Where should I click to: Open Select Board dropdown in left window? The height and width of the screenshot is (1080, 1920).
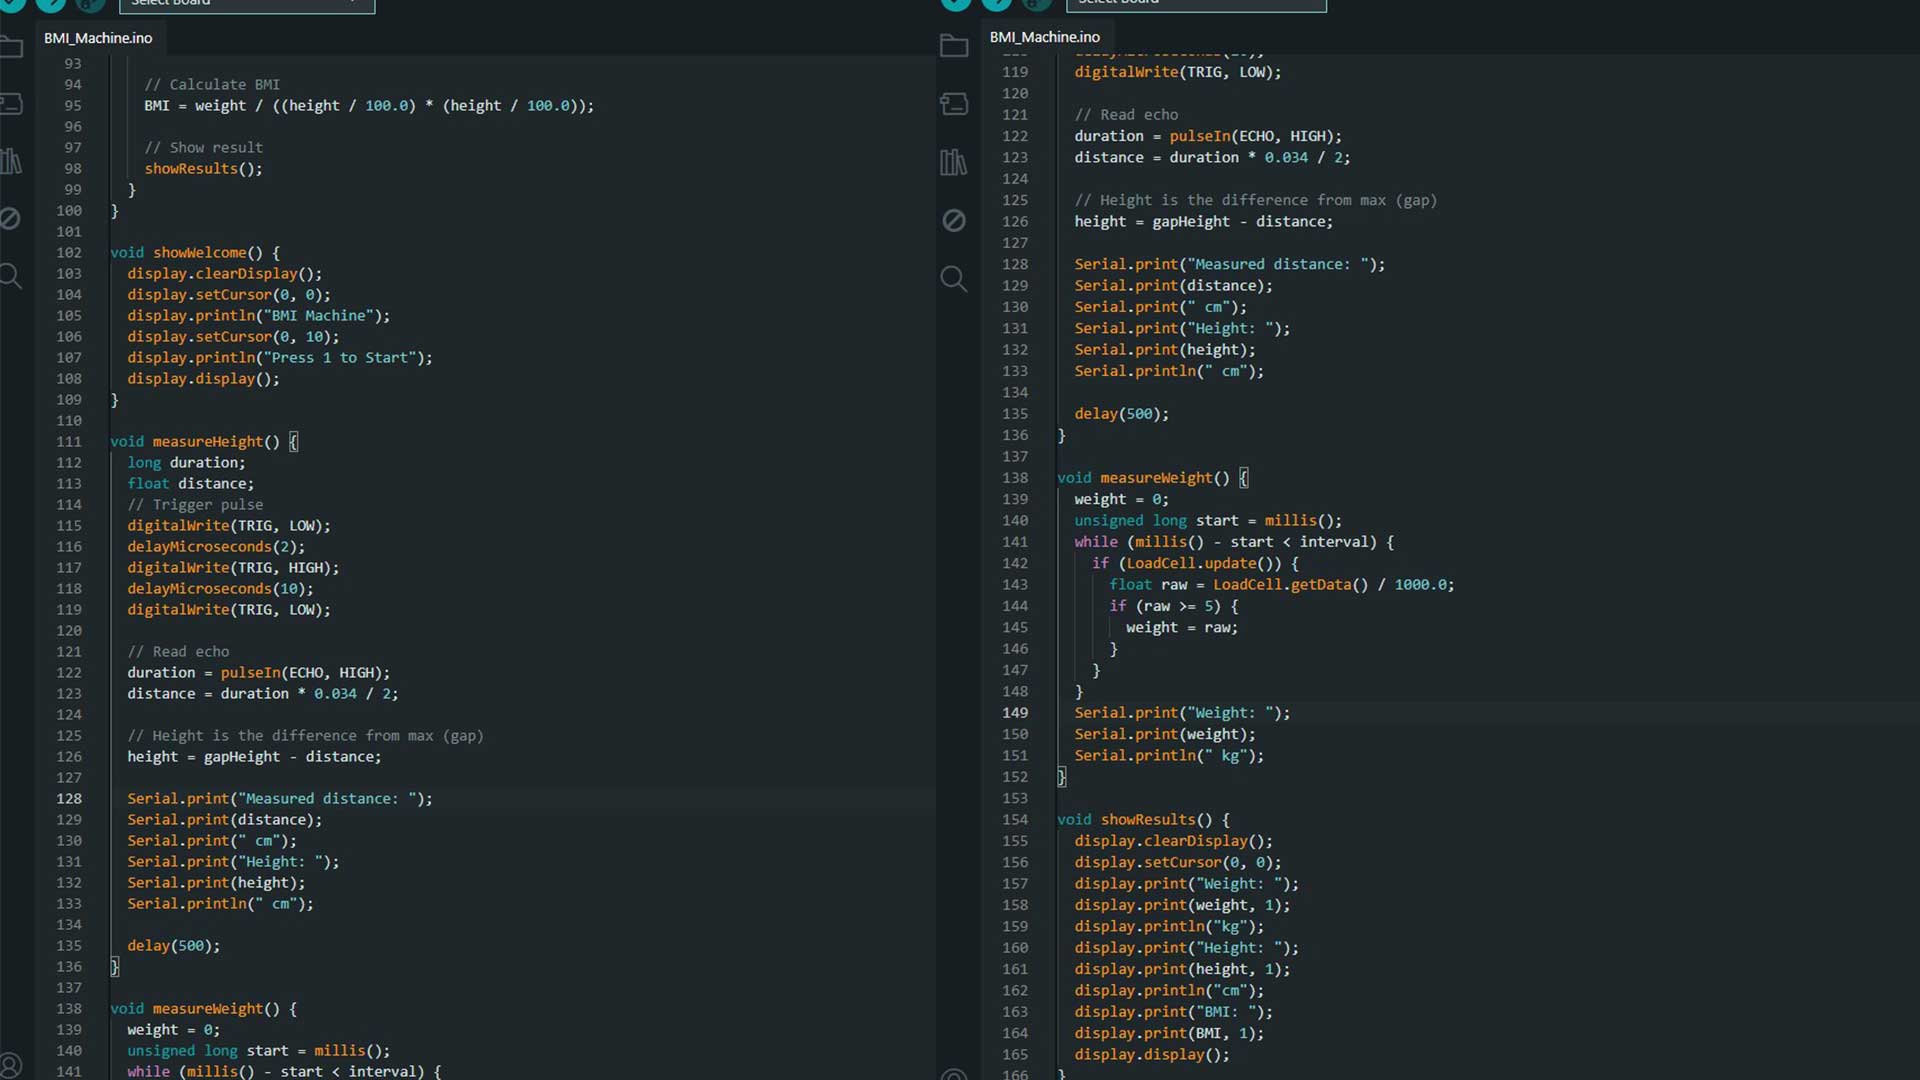tap(247, 5)
